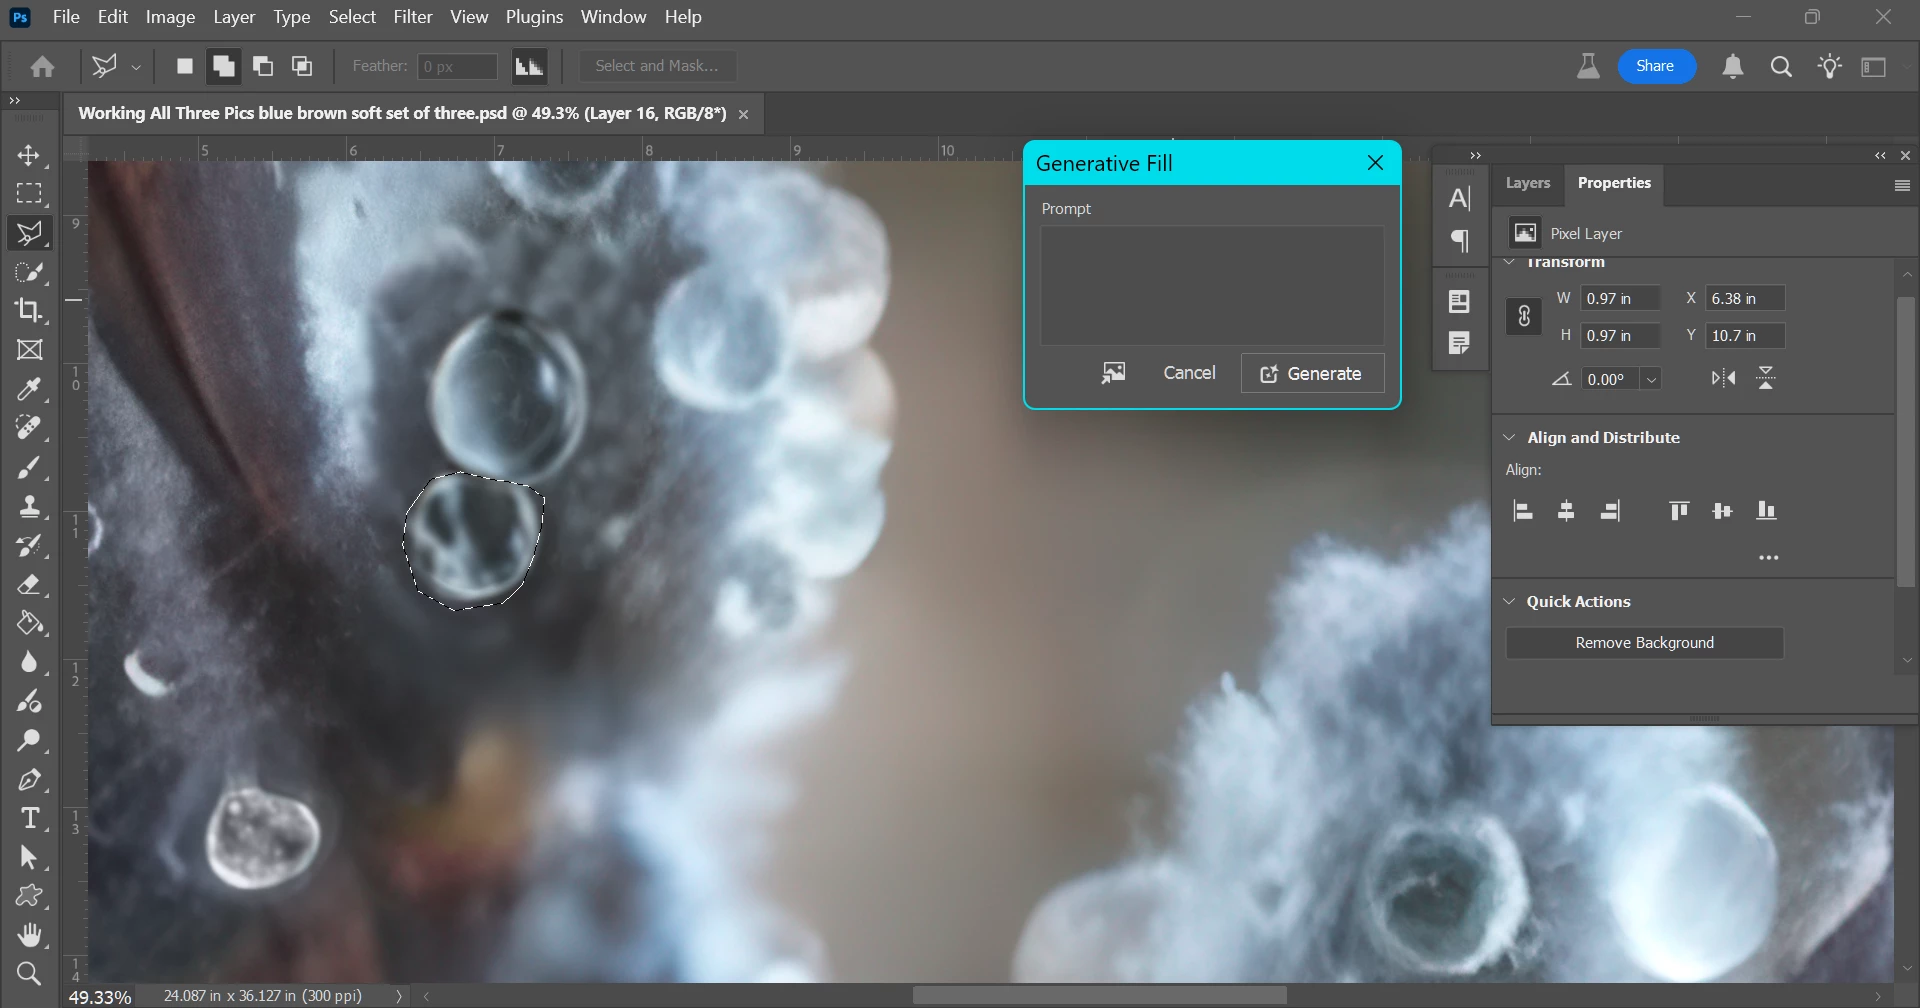Viewport: 1920px width, 1008px height.
Task: Toggle link between width and height
Action: (1524, 316)
